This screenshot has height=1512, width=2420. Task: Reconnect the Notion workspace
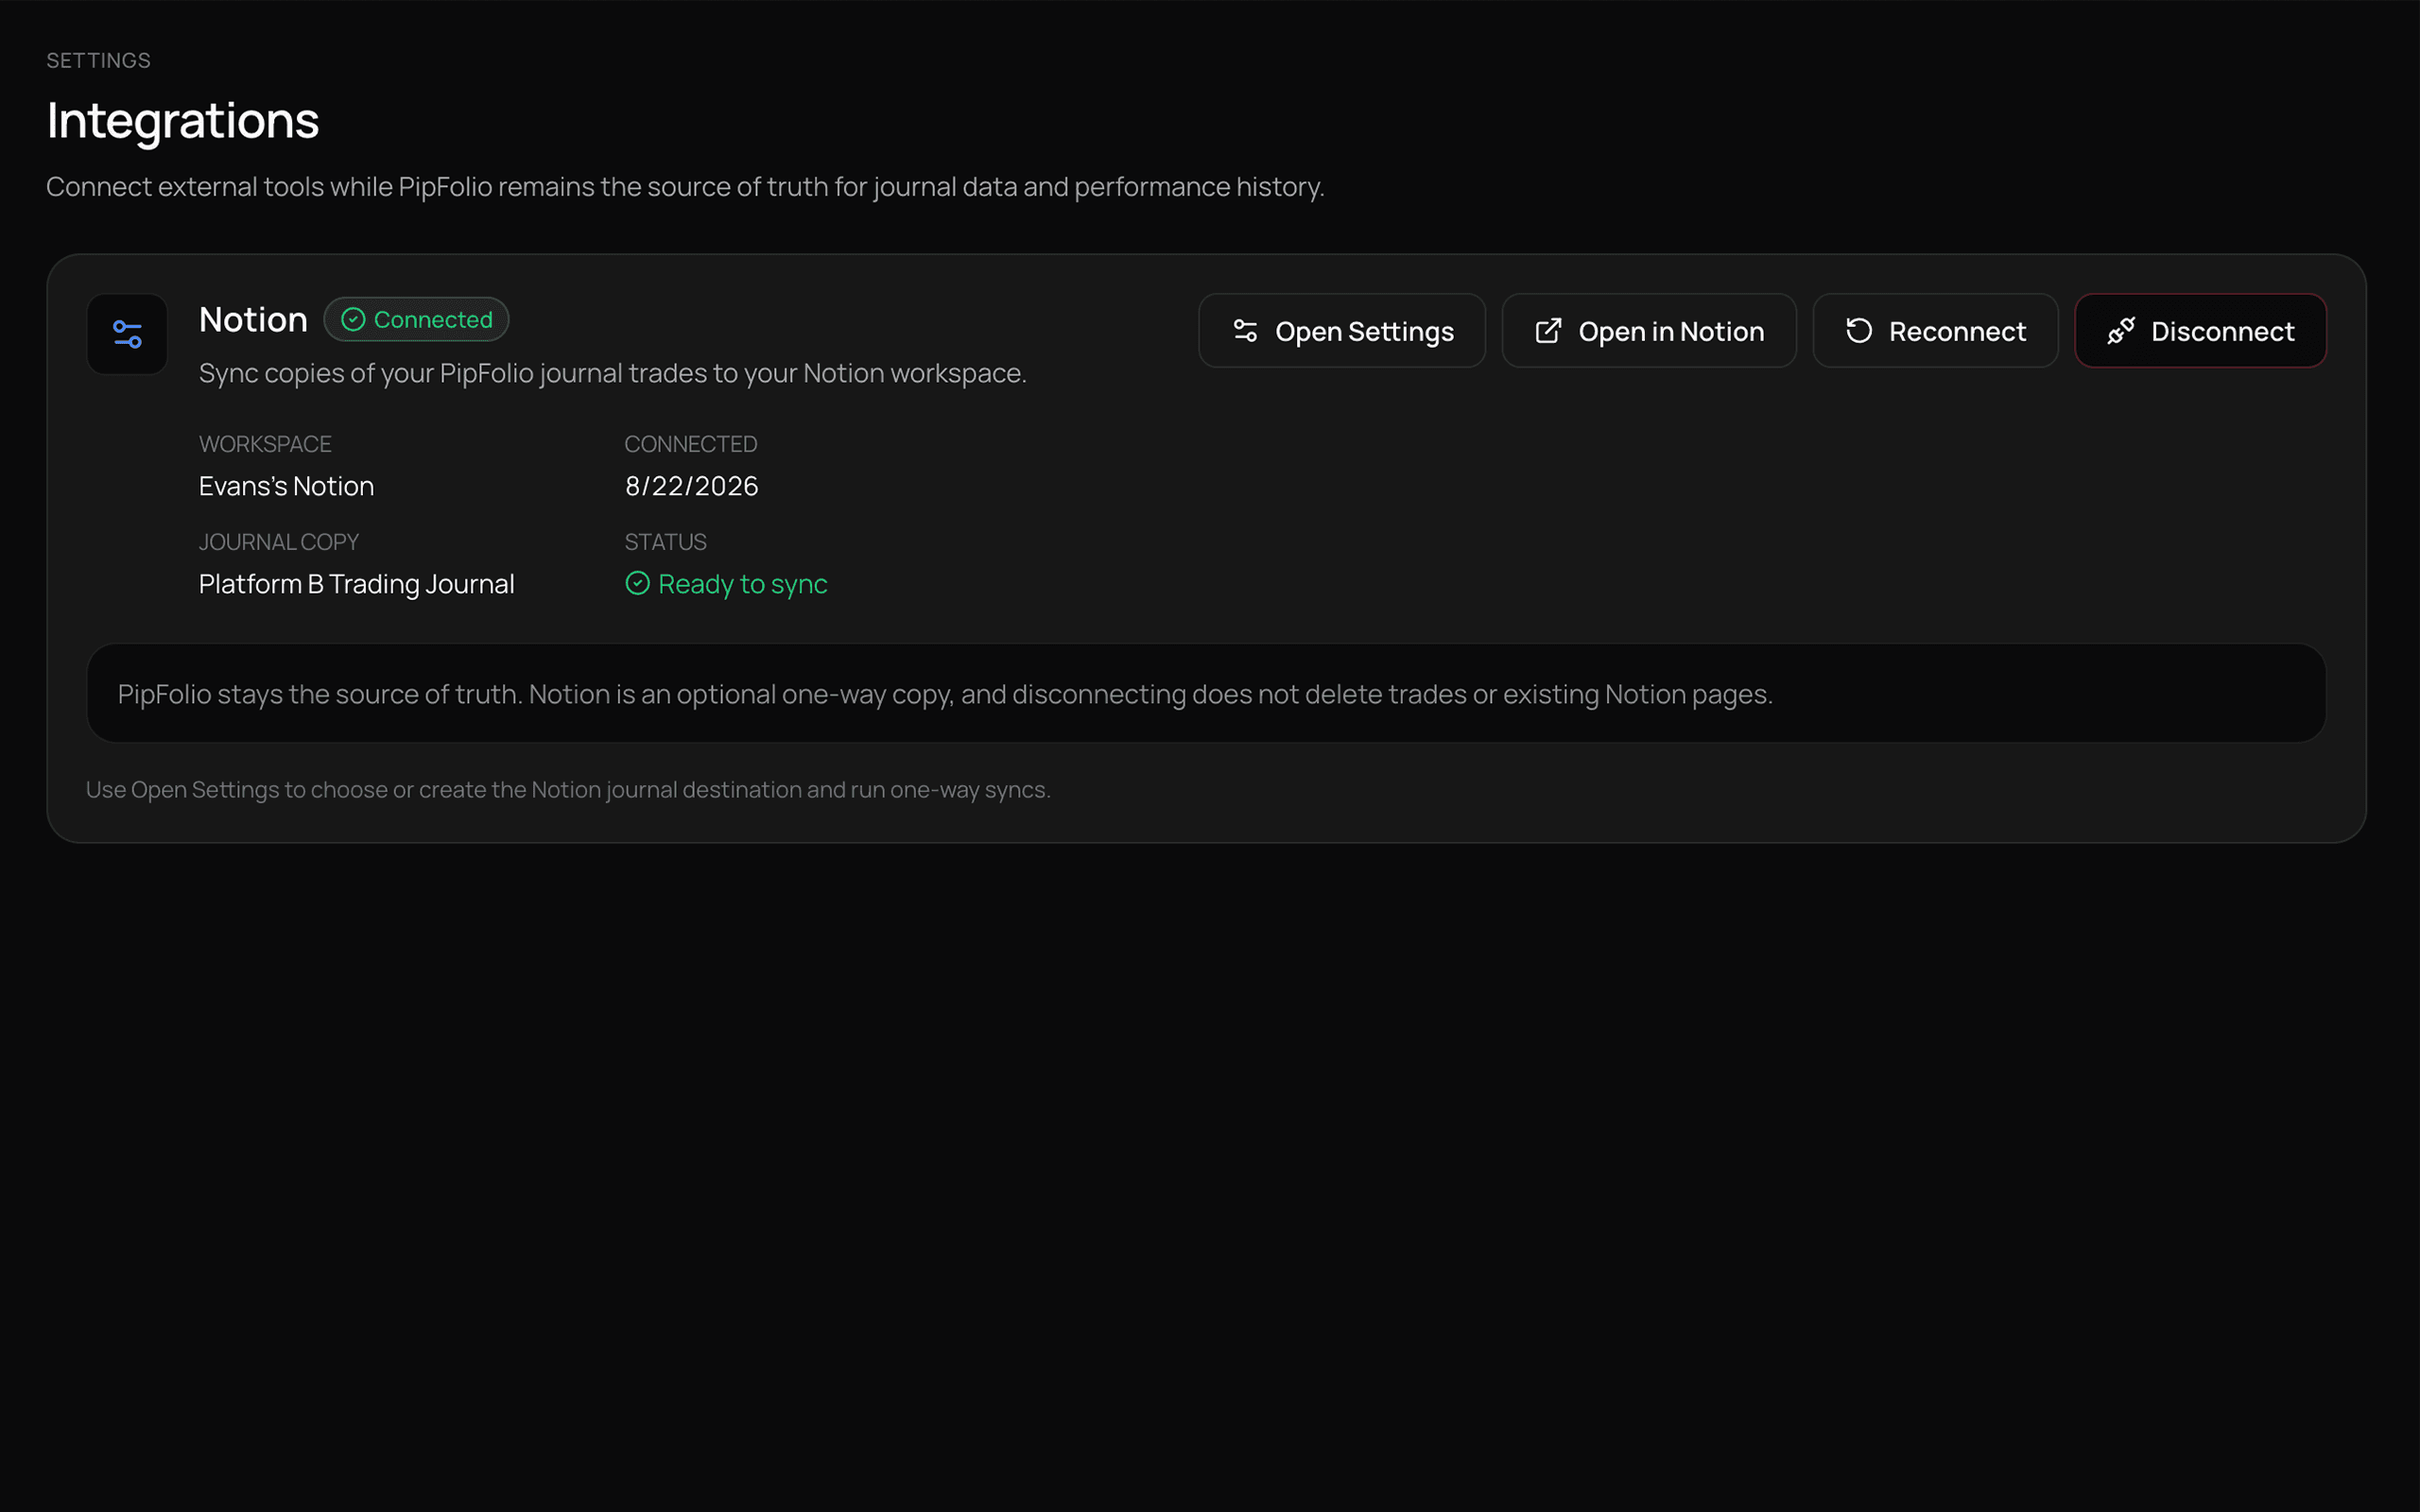(1935, 331)
